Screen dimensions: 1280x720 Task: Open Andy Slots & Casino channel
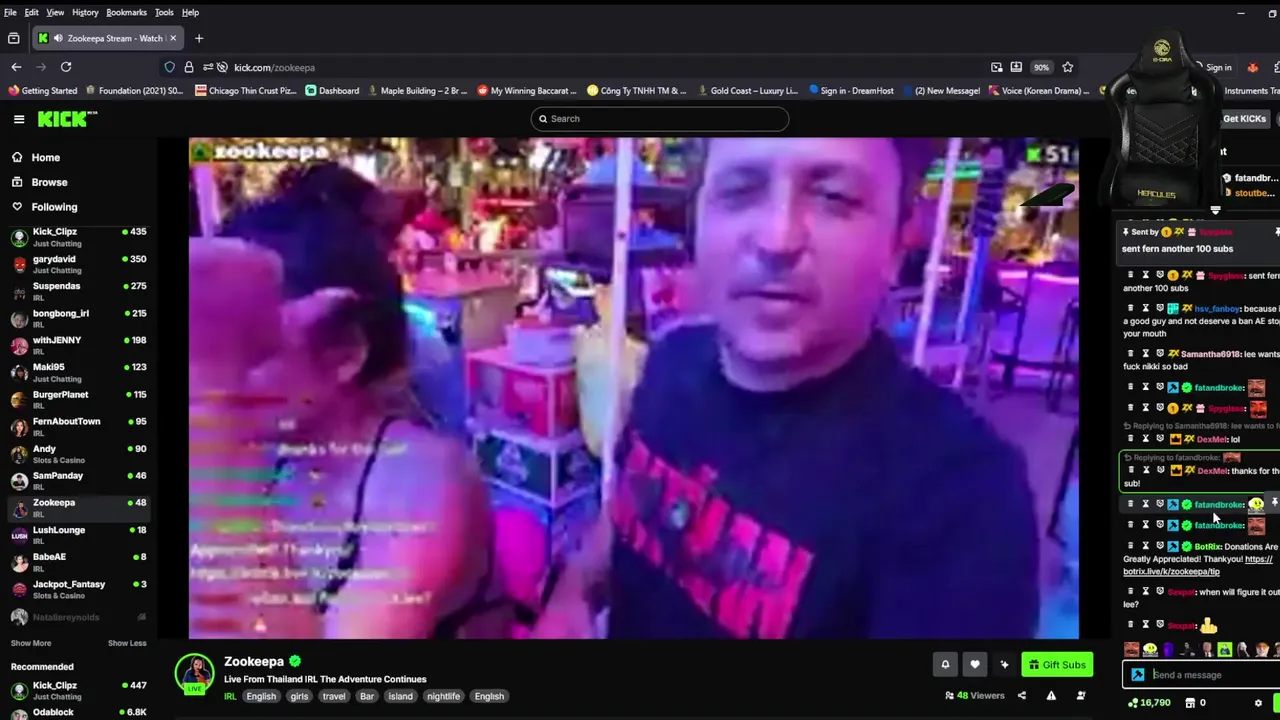tap(78, 454)
